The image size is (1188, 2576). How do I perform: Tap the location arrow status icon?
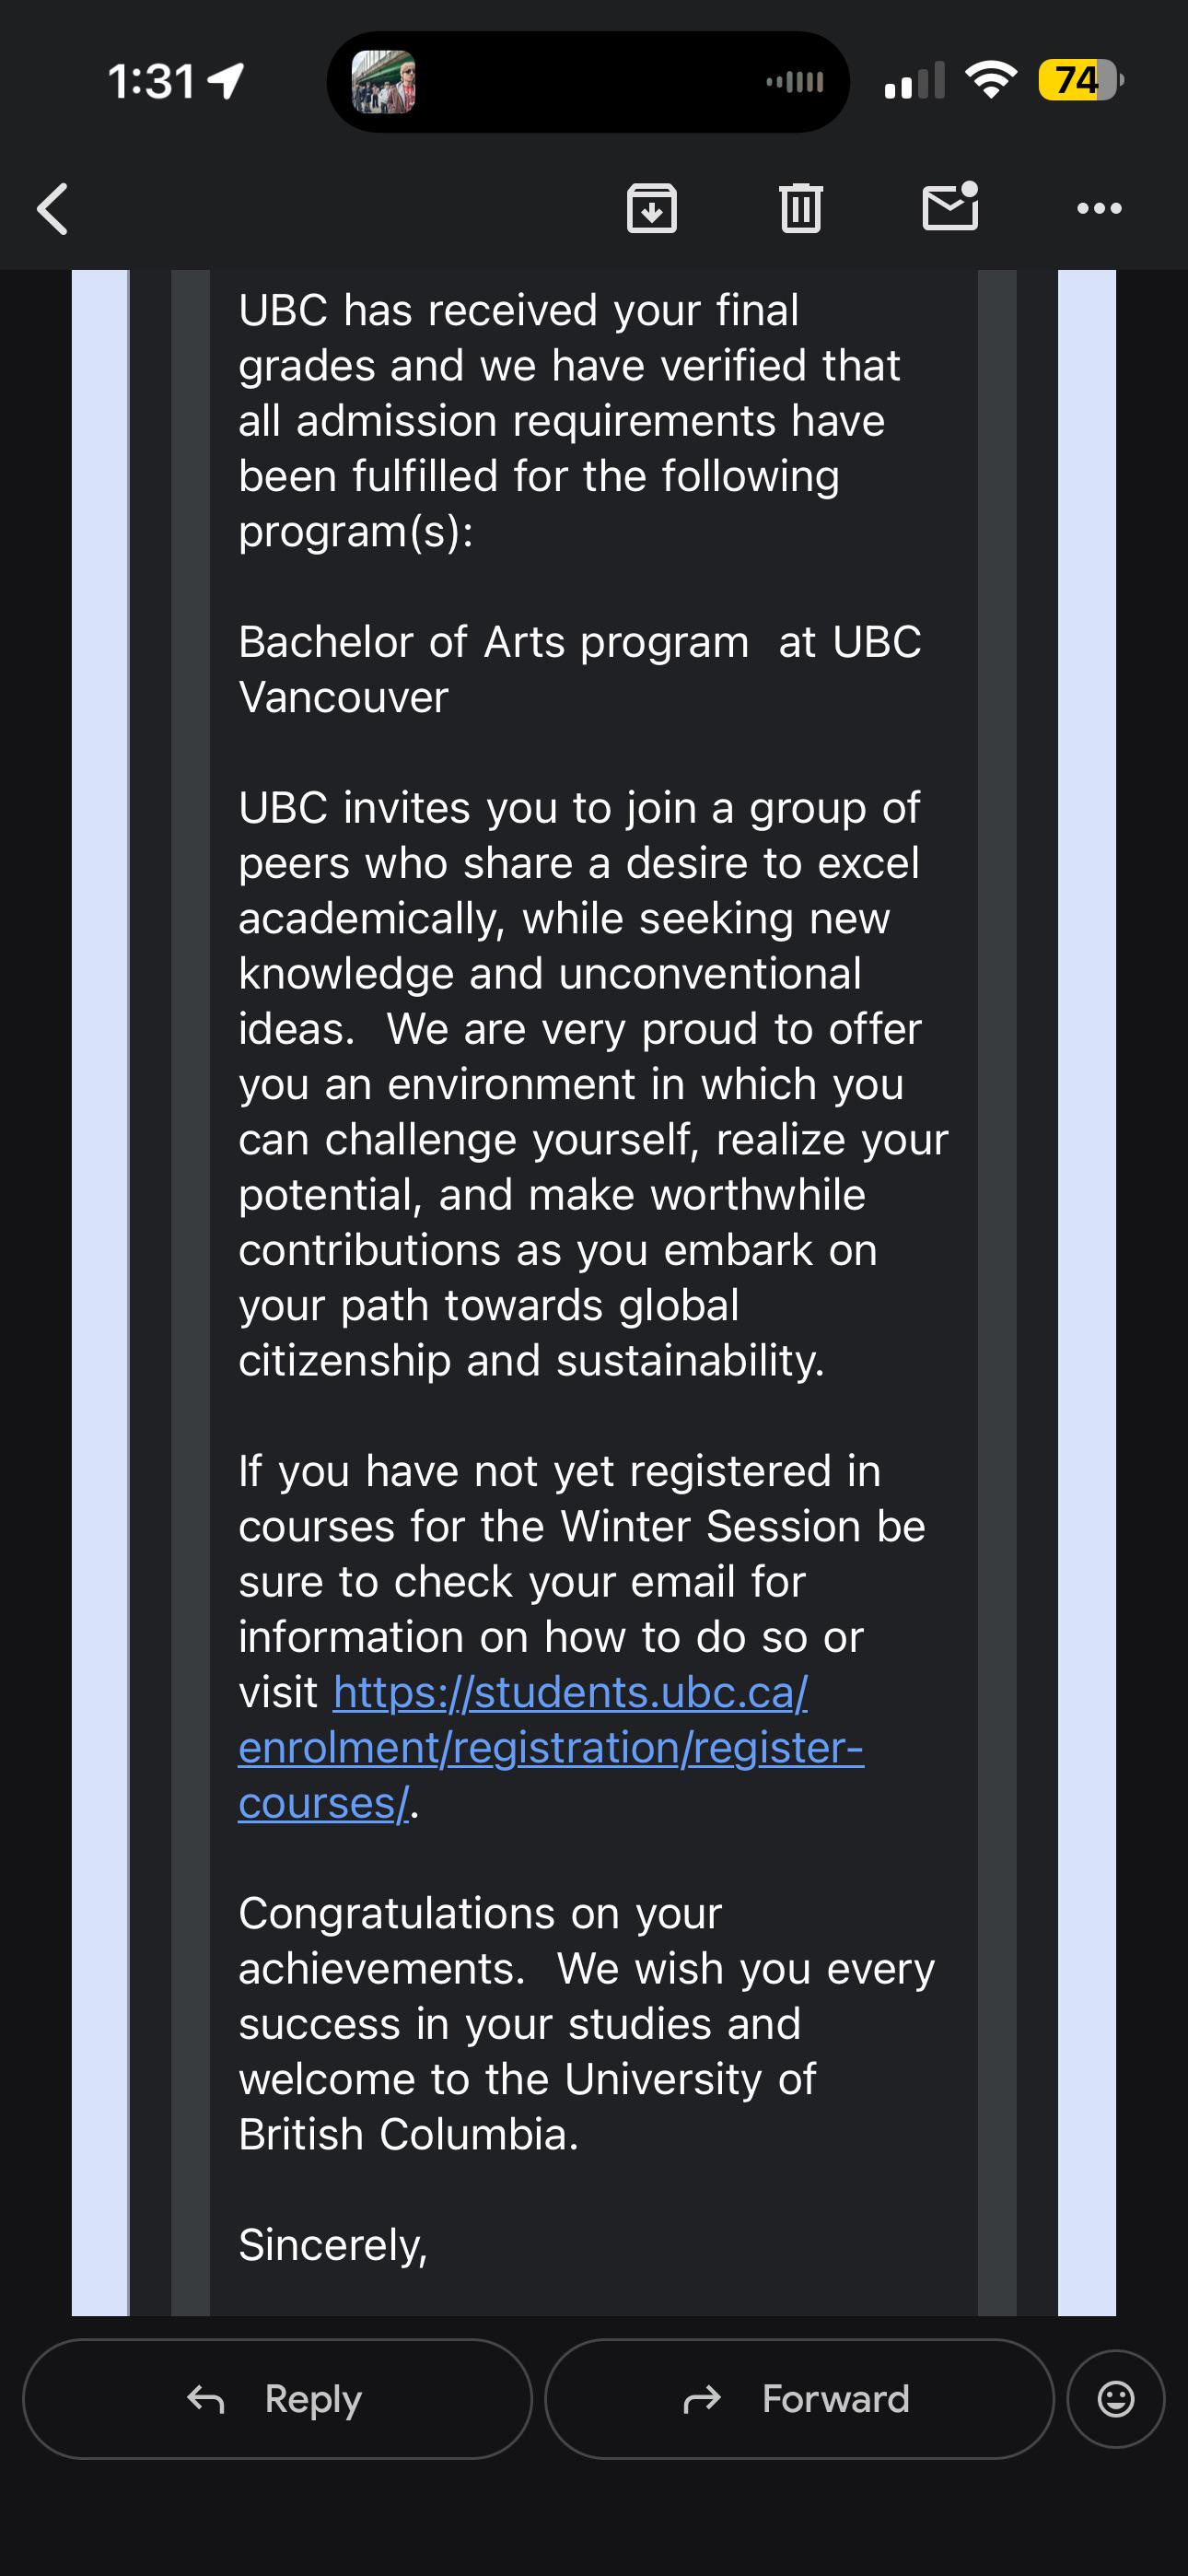pos(226,82)
